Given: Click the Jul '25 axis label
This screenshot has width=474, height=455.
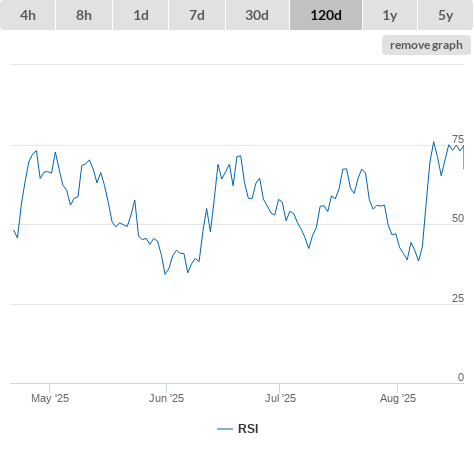Looking at the screenshot, I should pos(280,398).
